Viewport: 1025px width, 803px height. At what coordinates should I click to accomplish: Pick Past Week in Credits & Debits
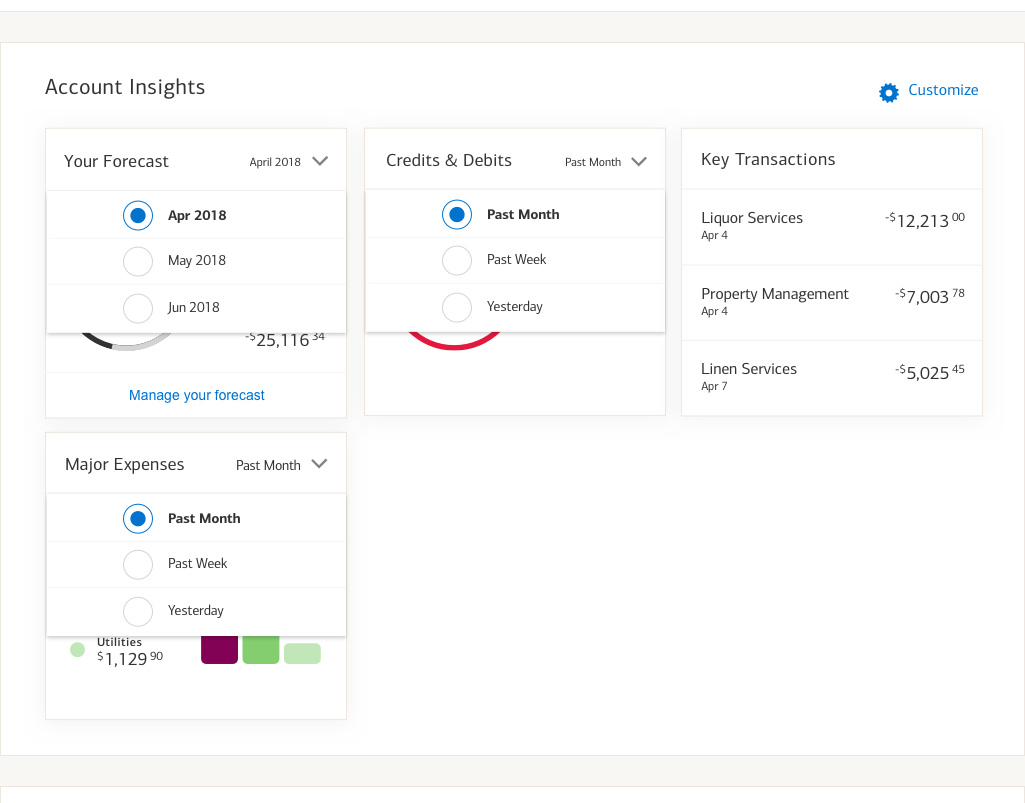(457, 260)
